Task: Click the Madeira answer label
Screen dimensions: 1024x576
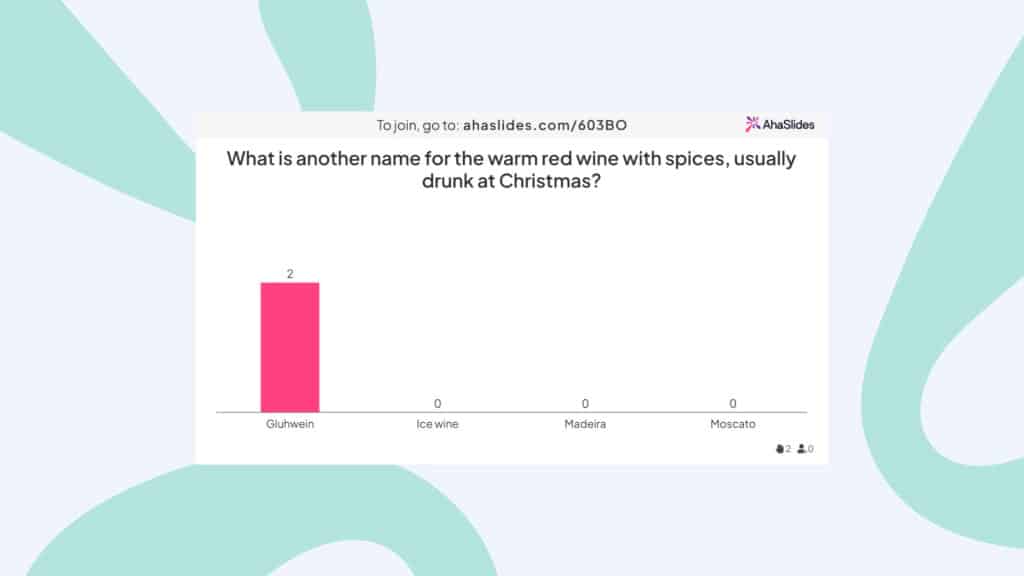Action: [585, 424]
